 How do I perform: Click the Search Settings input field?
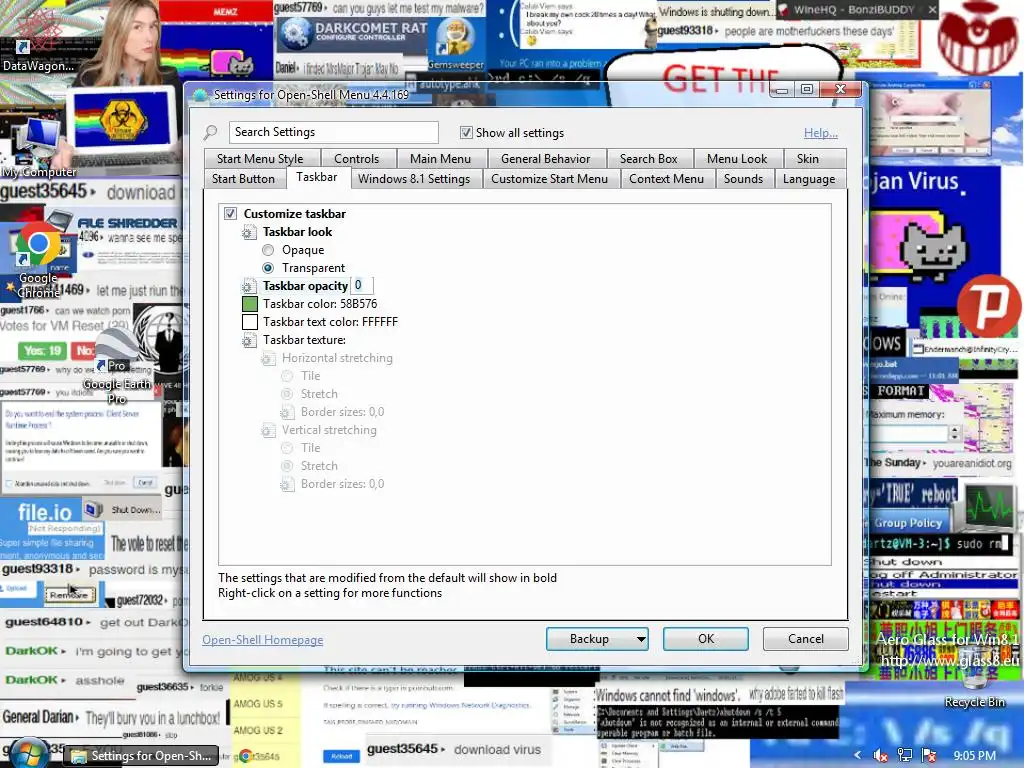[x=334, y=133]
